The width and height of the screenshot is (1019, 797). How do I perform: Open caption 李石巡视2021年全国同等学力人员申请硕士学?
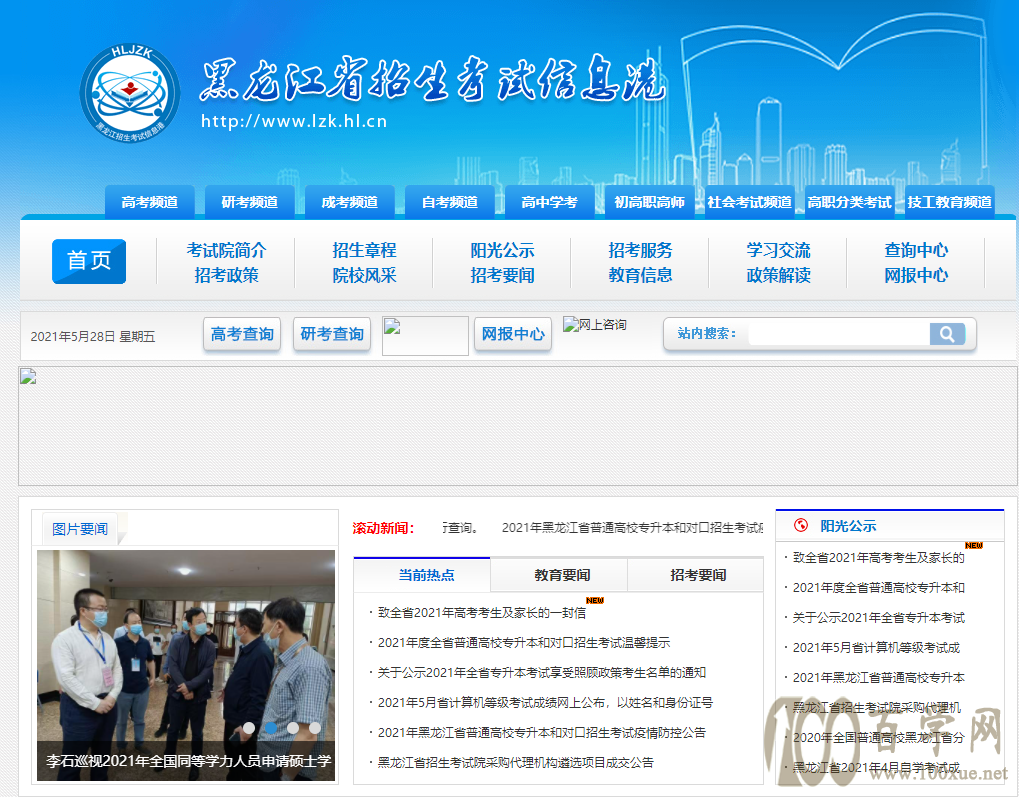click(188, 761)
